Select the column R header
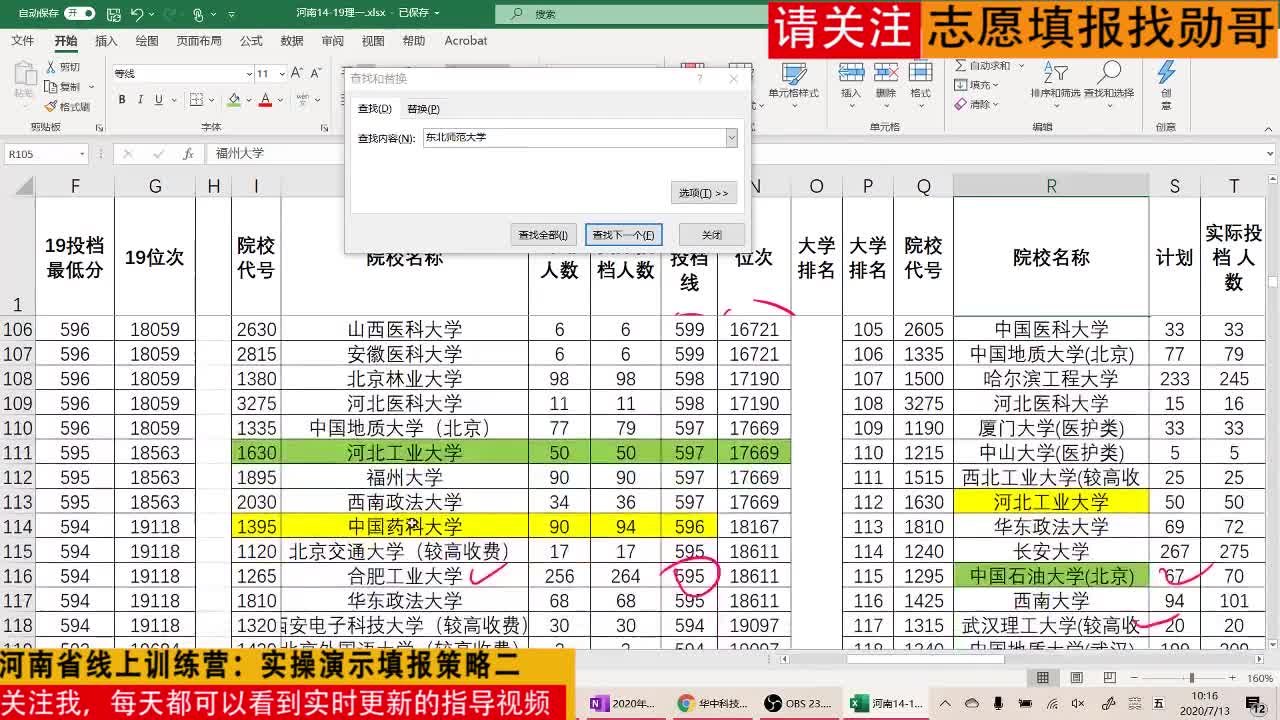The height and width of the screenshot is (720, 1280). (1051, 186)
